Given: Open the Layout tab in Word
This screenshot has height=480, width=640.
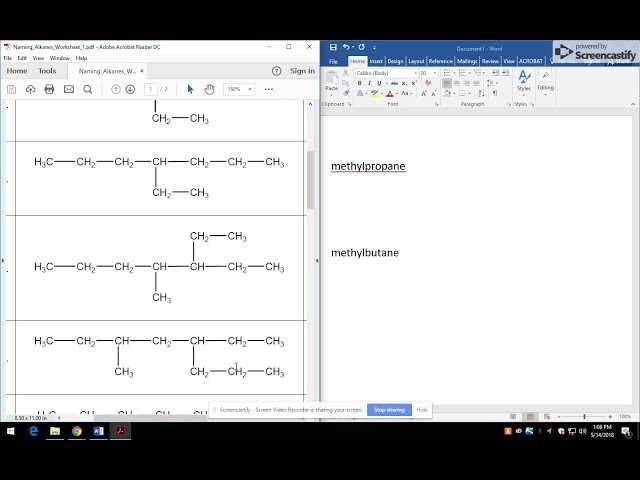Looking at the screenshot, I should (x=416, y=61).
